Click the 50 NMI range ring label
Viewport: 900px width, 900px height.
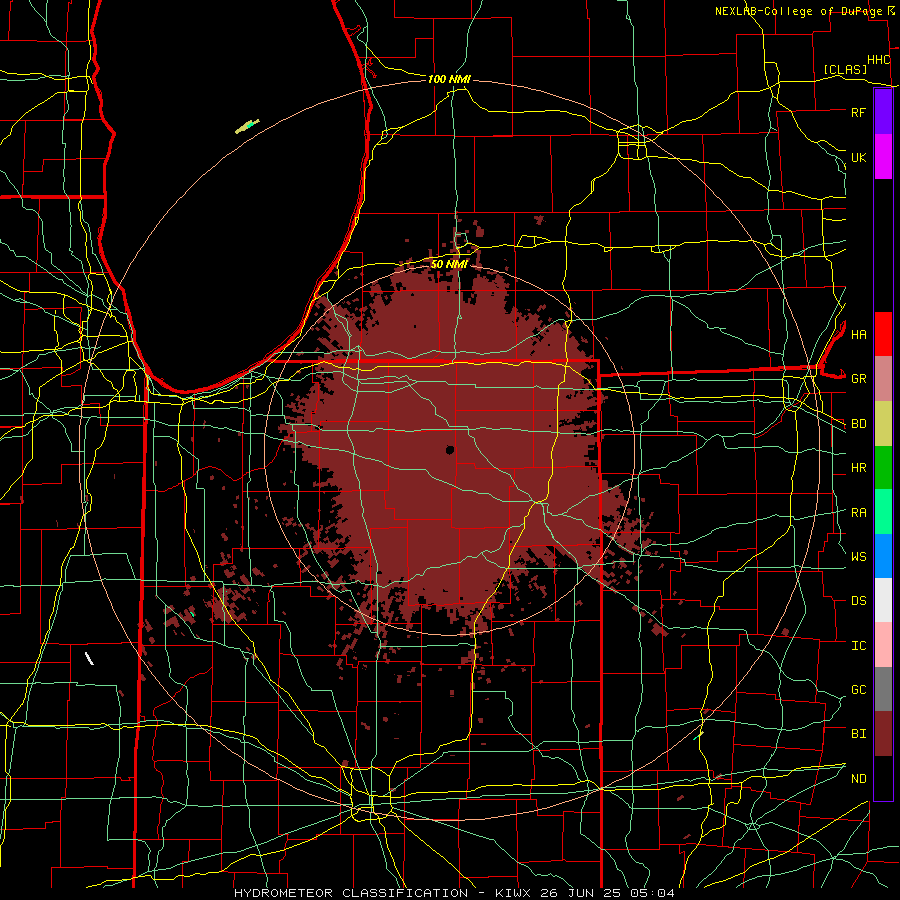(x=449, y=264)
